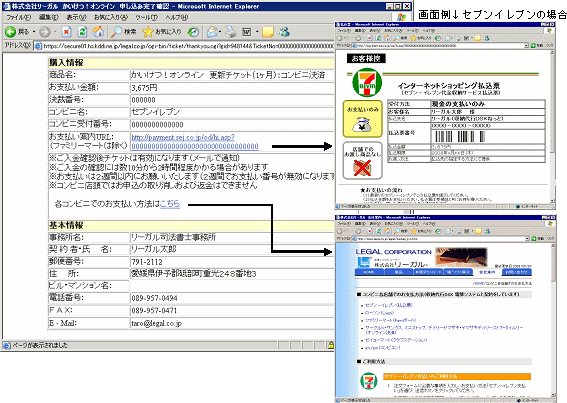The height and width of the screenshot is (403, 567).
Task: Click the こちら link for payment methods
Action: click(x=170, y=204)
